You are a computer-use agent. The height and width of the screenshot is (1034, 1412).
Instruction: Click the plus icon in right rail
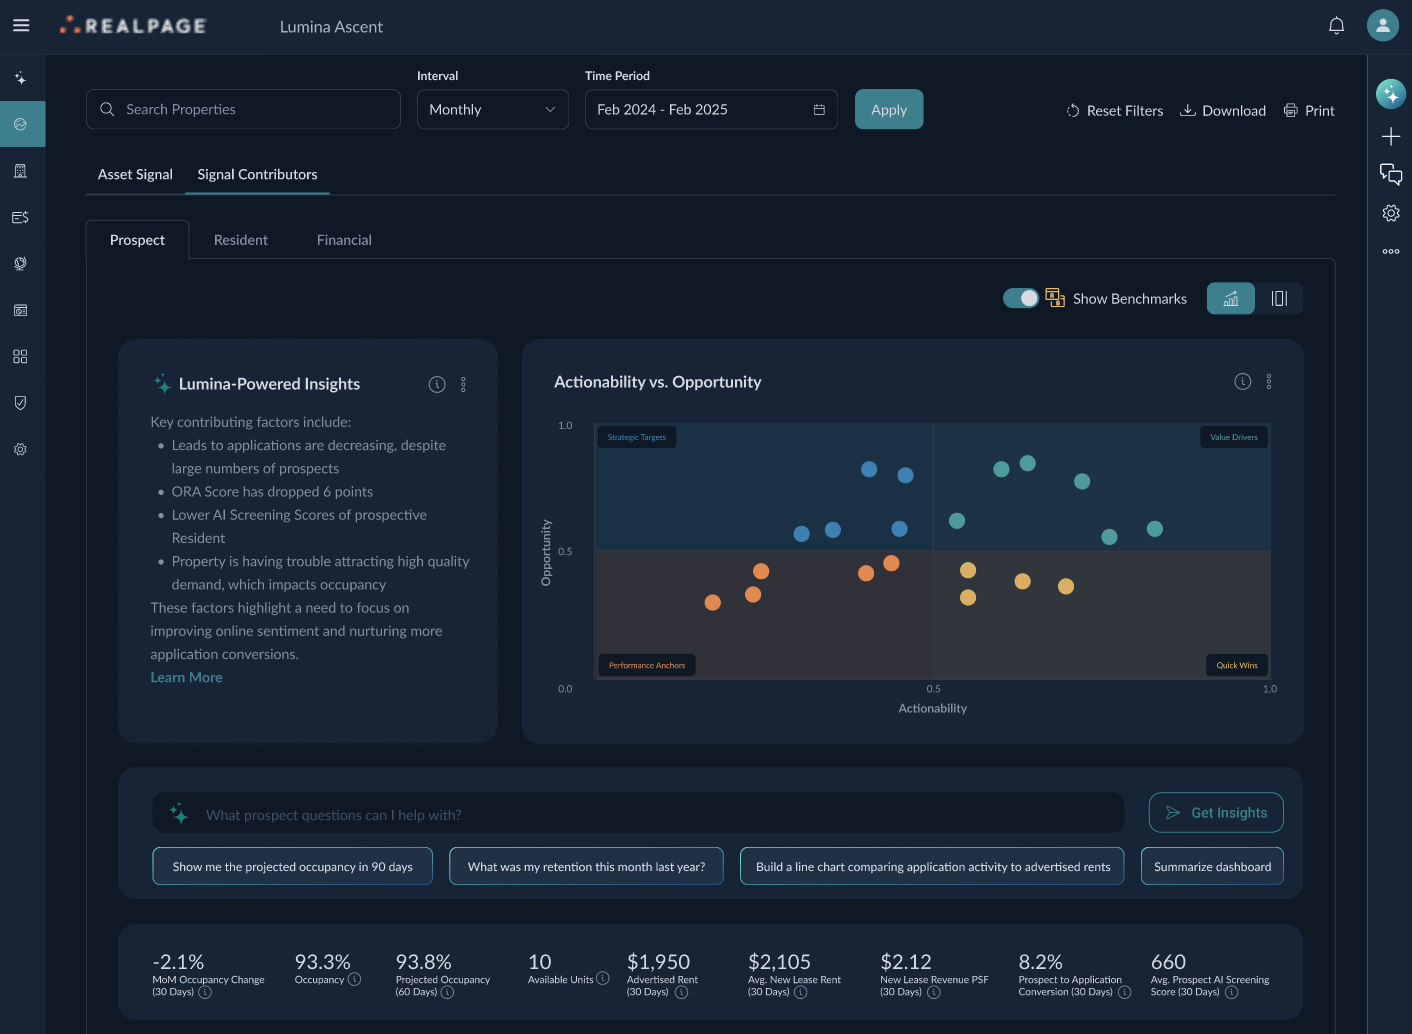(x=1391, y=136)
